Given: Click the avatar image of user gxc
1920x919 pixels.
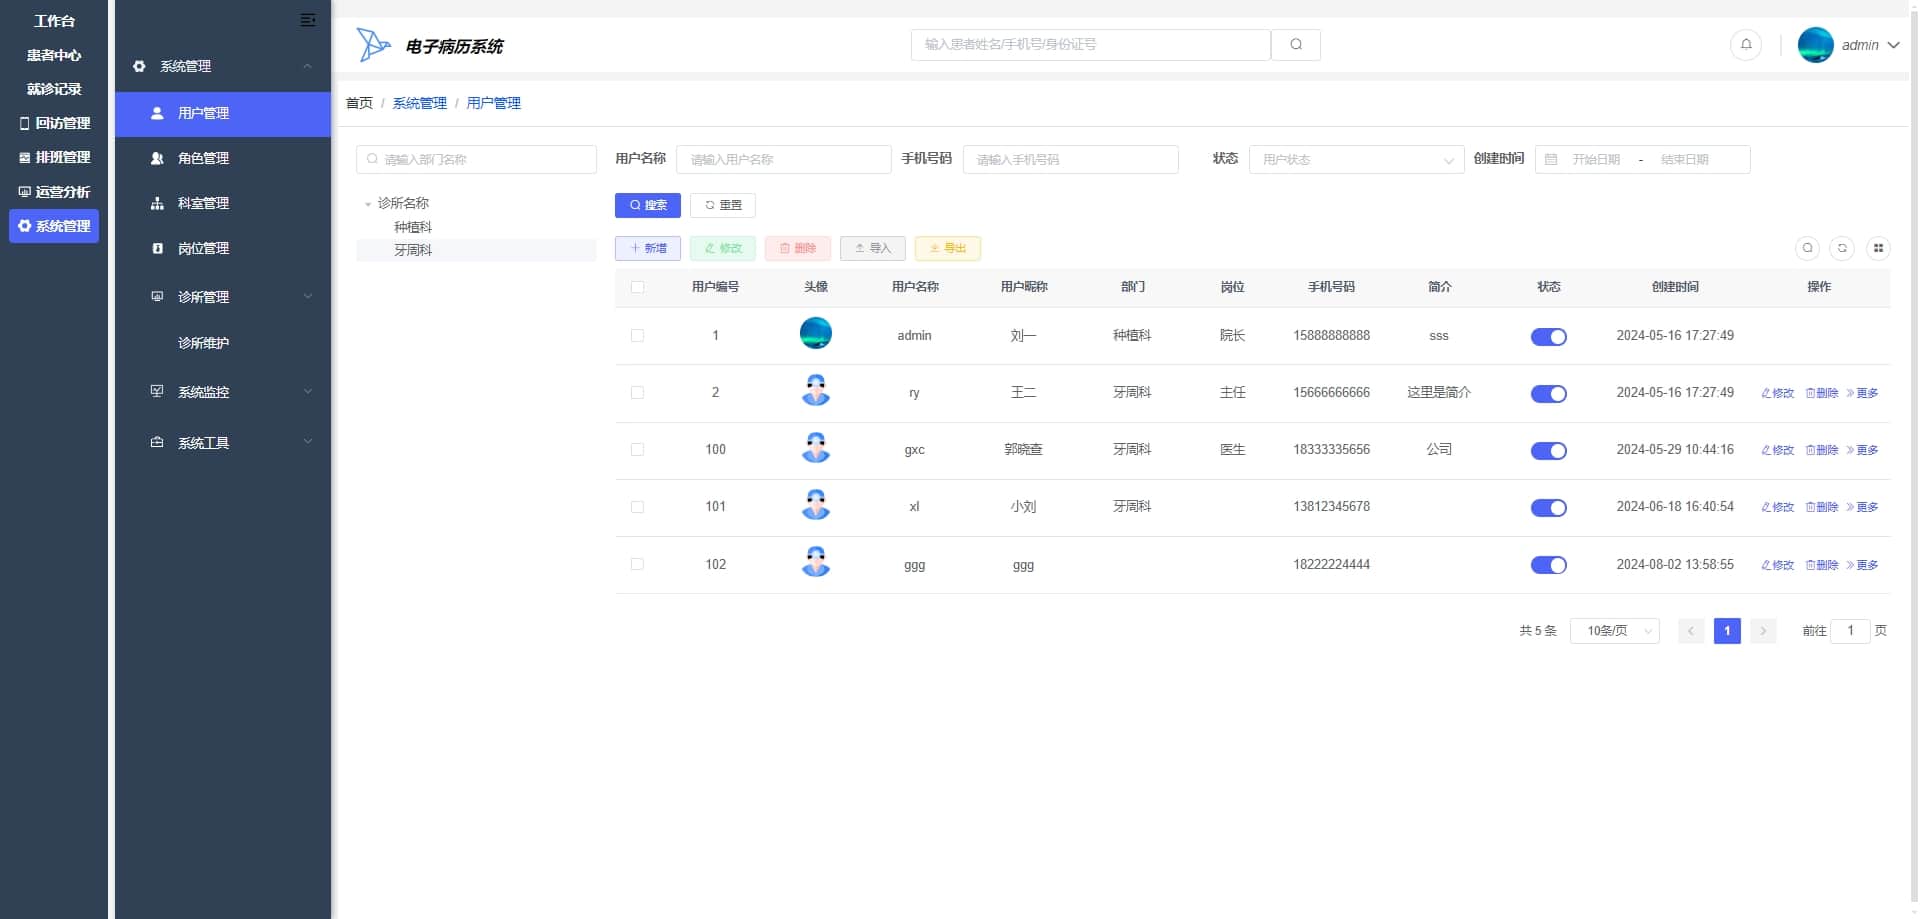Looking at the screenshot, I should pos(816,447).
